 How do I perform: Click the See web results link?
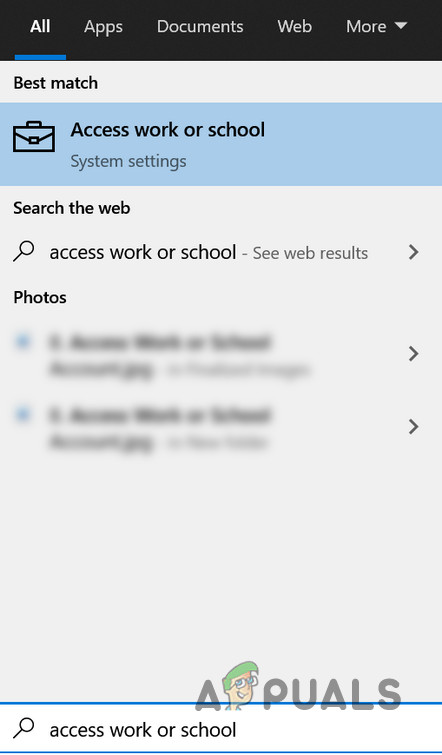pyautogui.click(x=310, y=253)
